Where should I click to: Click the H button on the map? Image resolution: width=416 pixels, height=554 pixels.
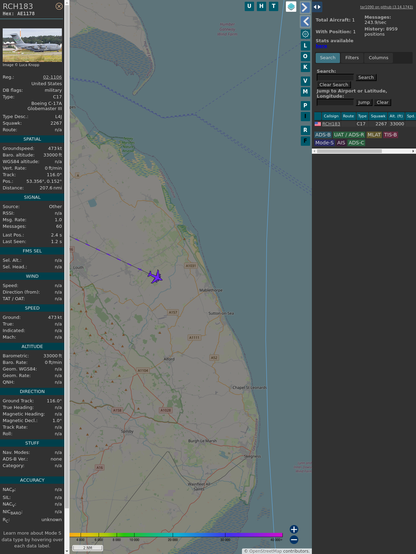click(261, 6)
